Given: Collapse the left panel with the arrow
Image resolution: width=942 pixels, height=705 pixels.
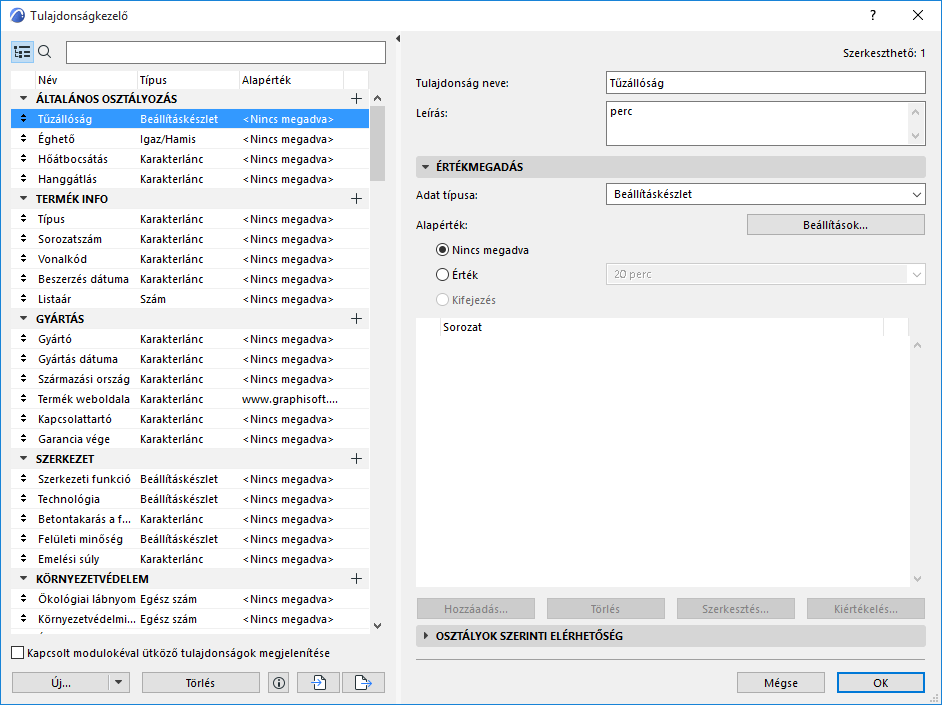Looking at the screenshot, I should coord(398,39).
